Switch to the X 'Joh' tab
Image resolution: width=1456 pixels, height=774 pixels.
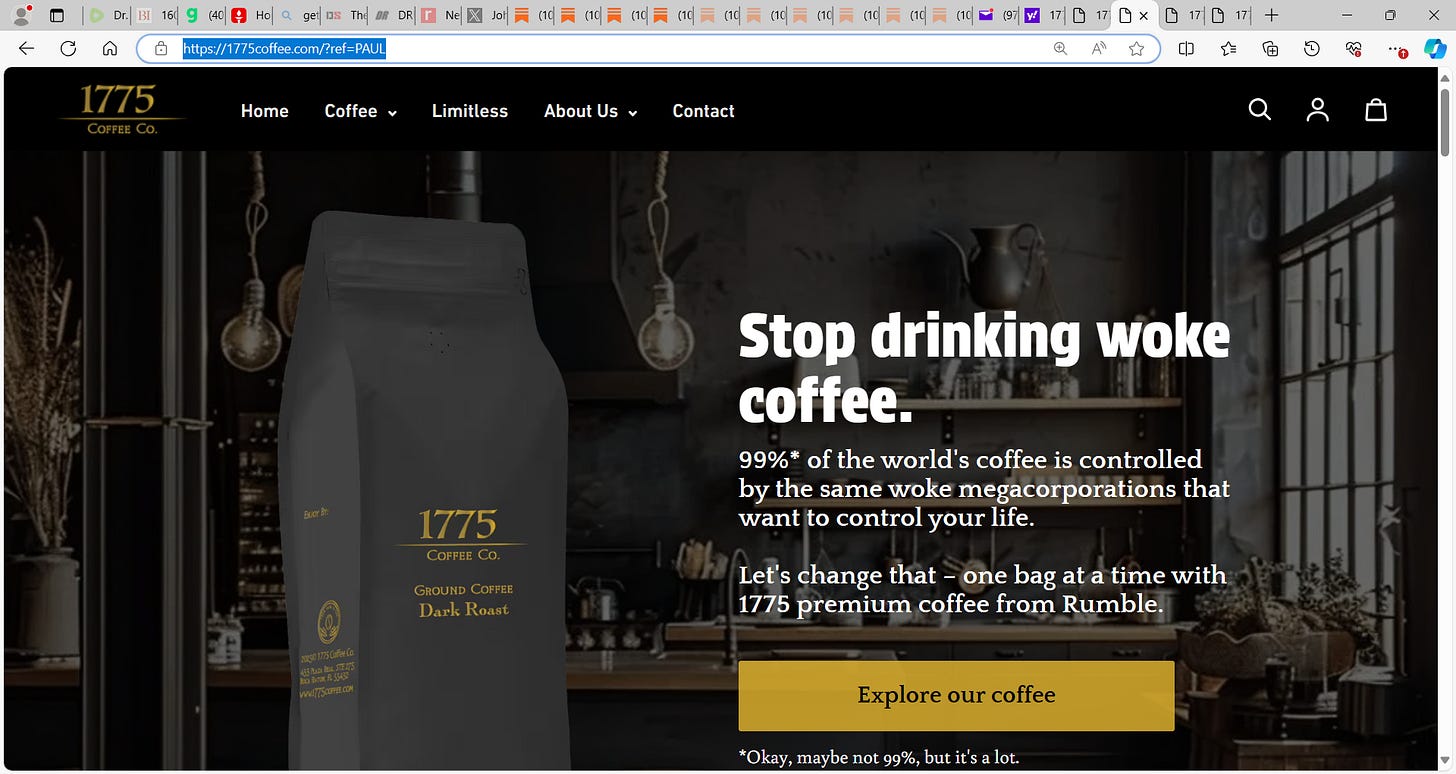(x=487, y=15)
